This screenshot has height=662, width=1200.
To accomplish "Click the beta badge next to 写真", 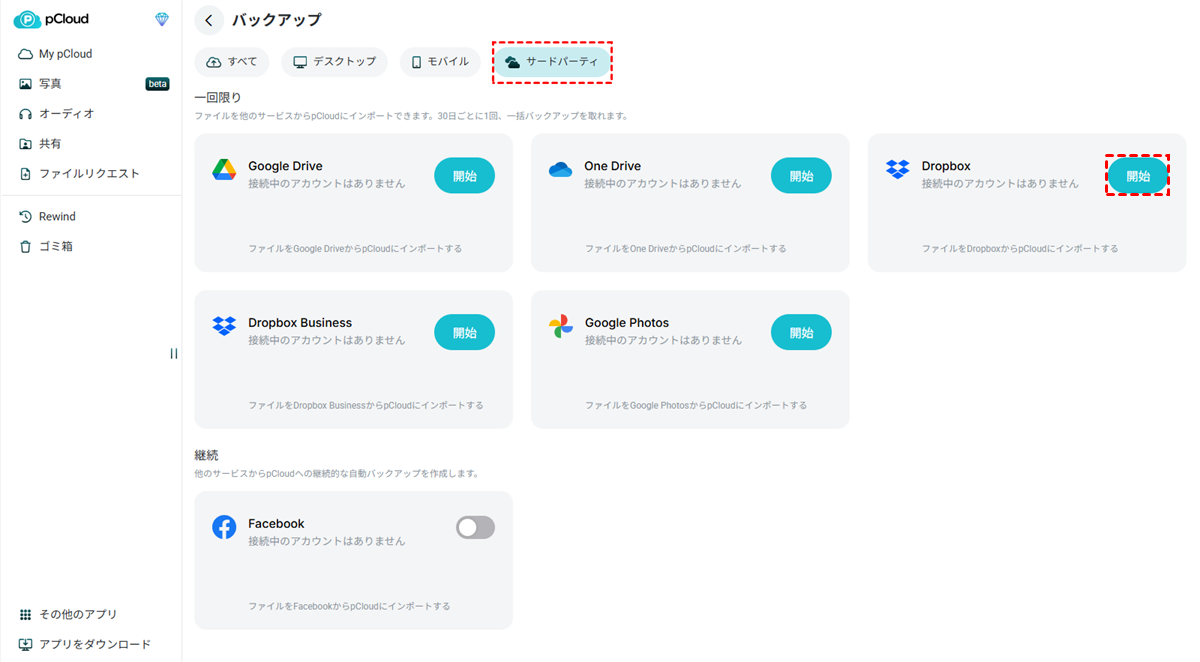I will [x=157, y=84].
